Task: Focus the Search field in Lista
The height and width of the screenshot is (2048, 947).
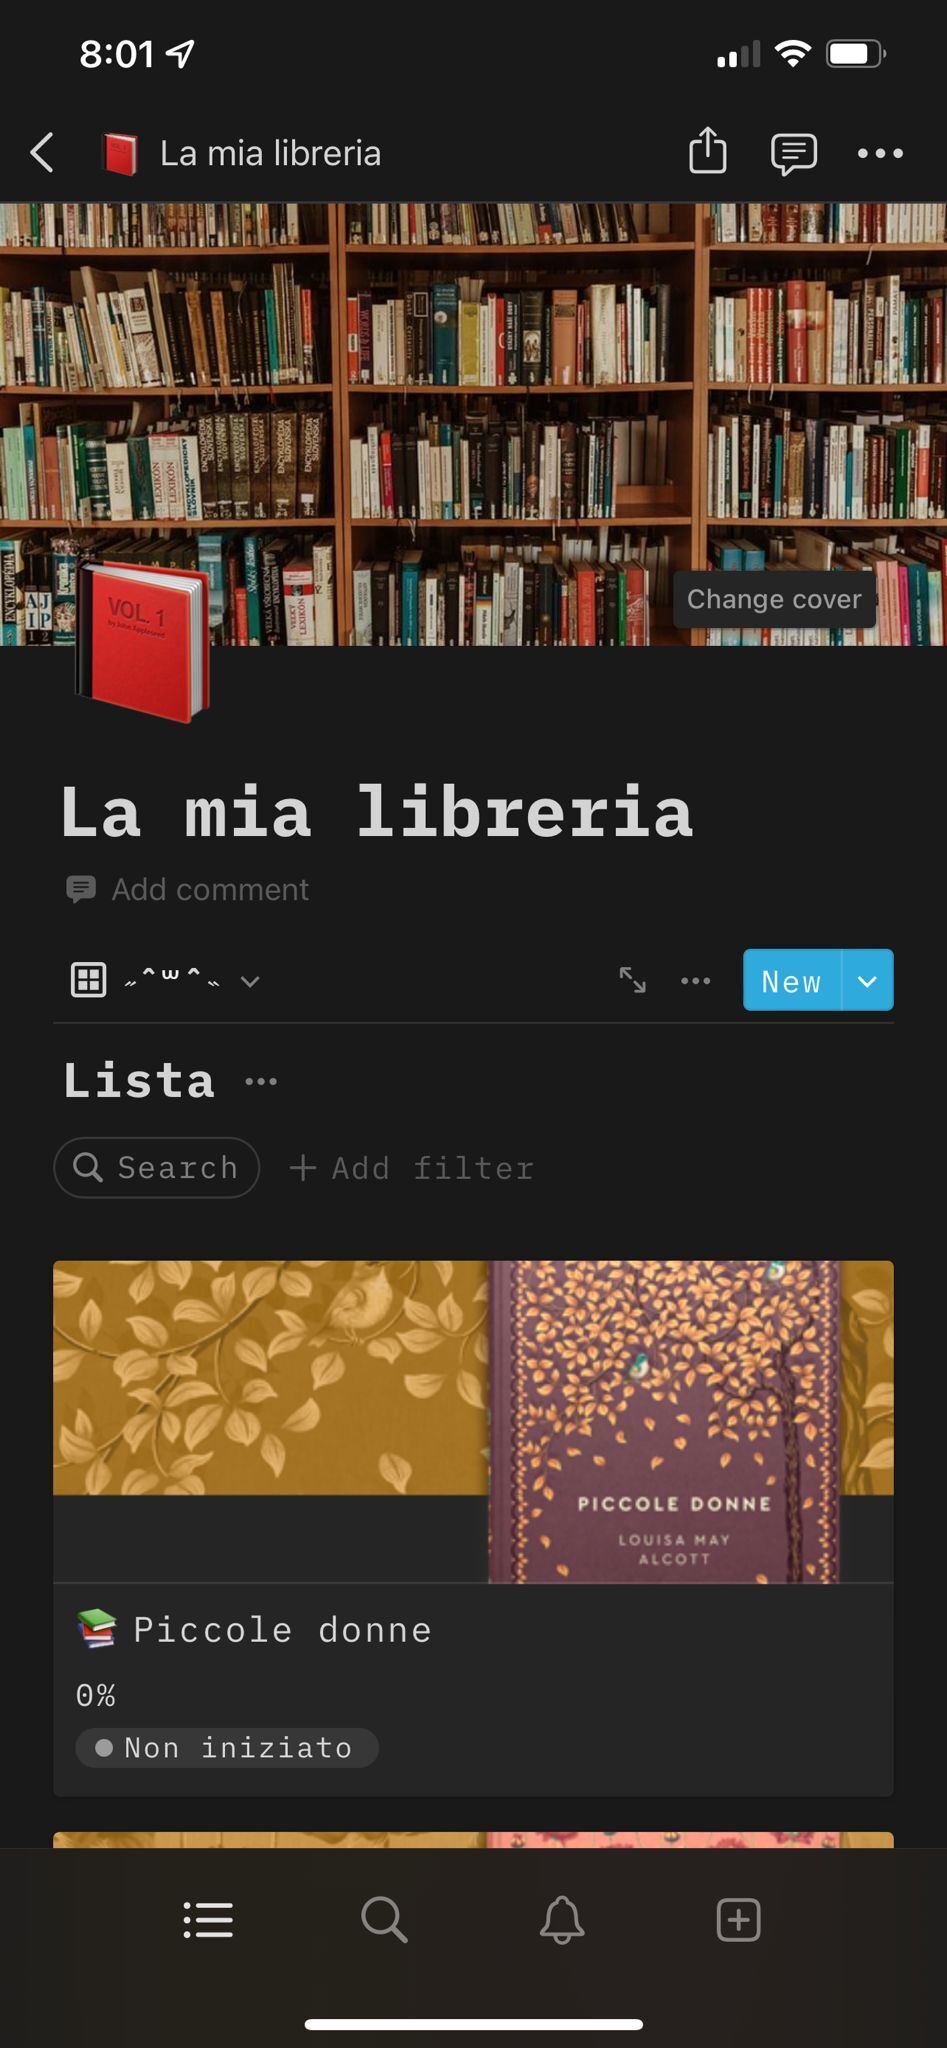Action: pos(157,1167)
